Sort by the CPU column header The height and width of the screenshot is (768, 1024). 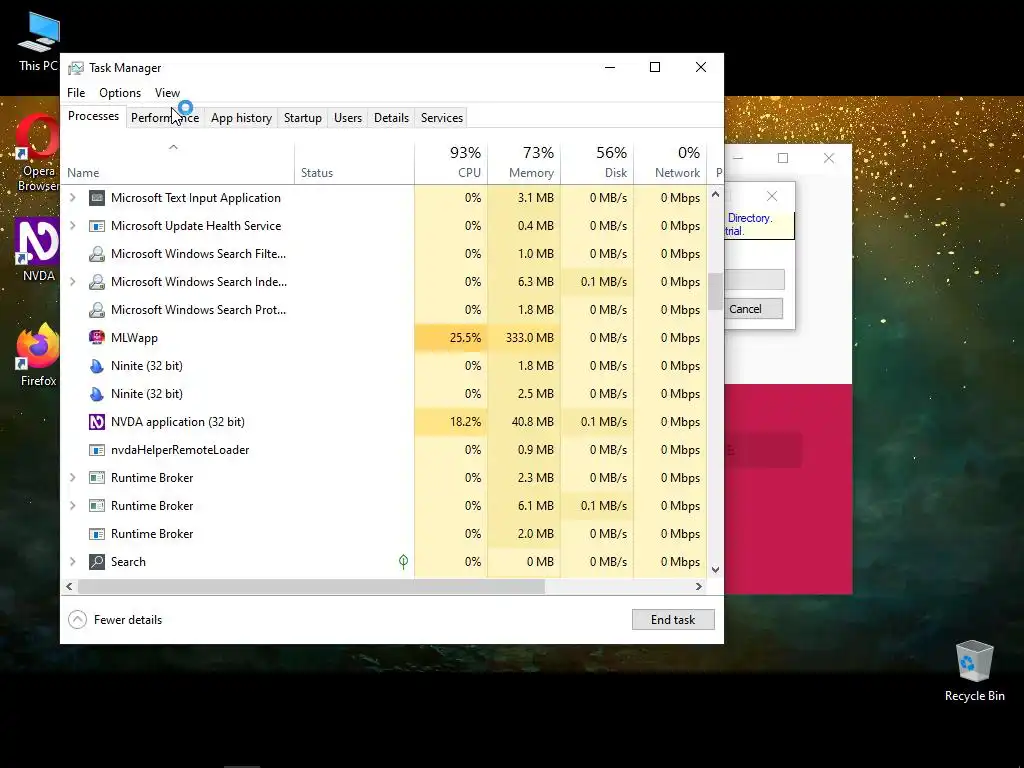click(451, 162)
